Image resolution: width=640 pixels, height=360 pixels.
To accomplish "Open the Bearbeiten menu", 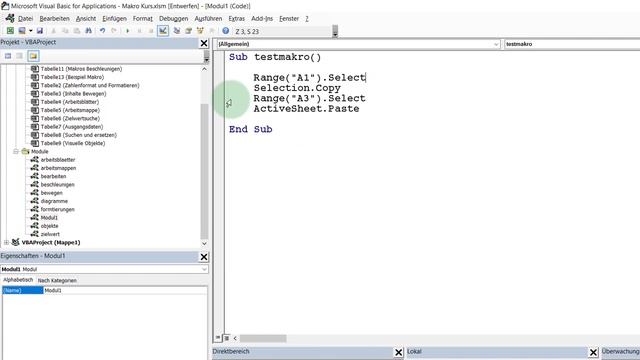I will (x=54, y=19).
